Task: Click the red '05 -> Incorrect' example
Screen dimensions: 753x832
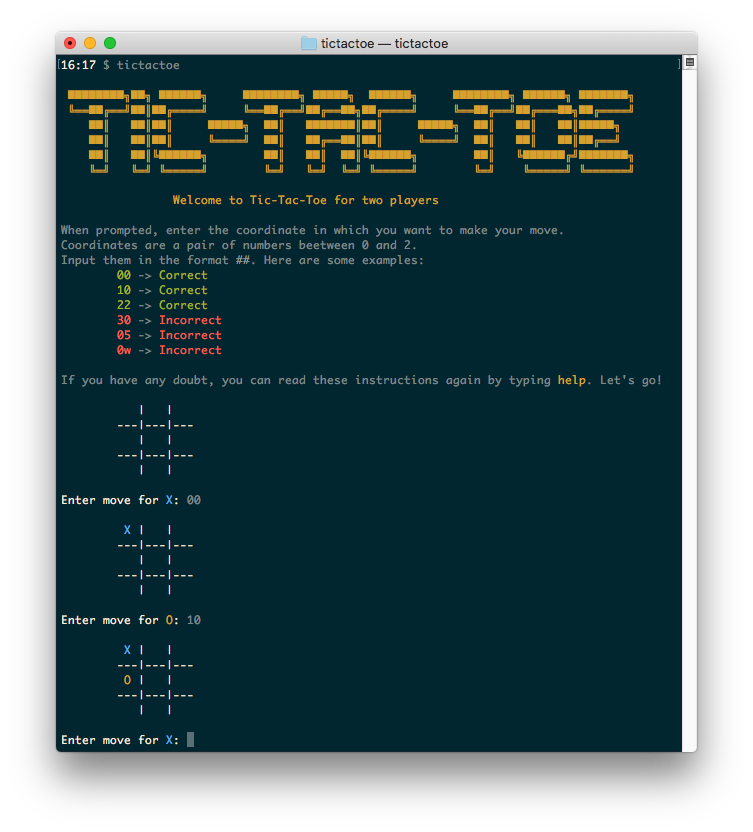Action: (x=169, y=335)
